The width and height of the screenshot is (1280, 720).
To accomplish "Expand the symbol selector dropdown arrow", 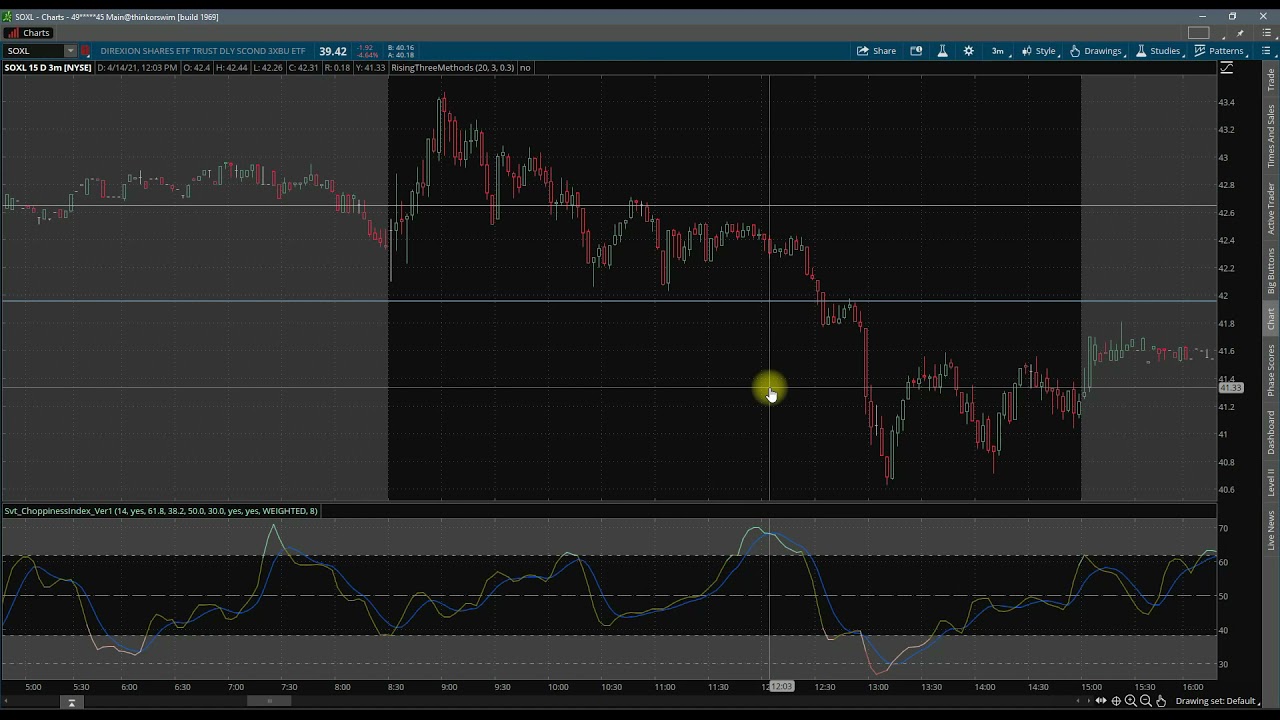I will point(71,51).
